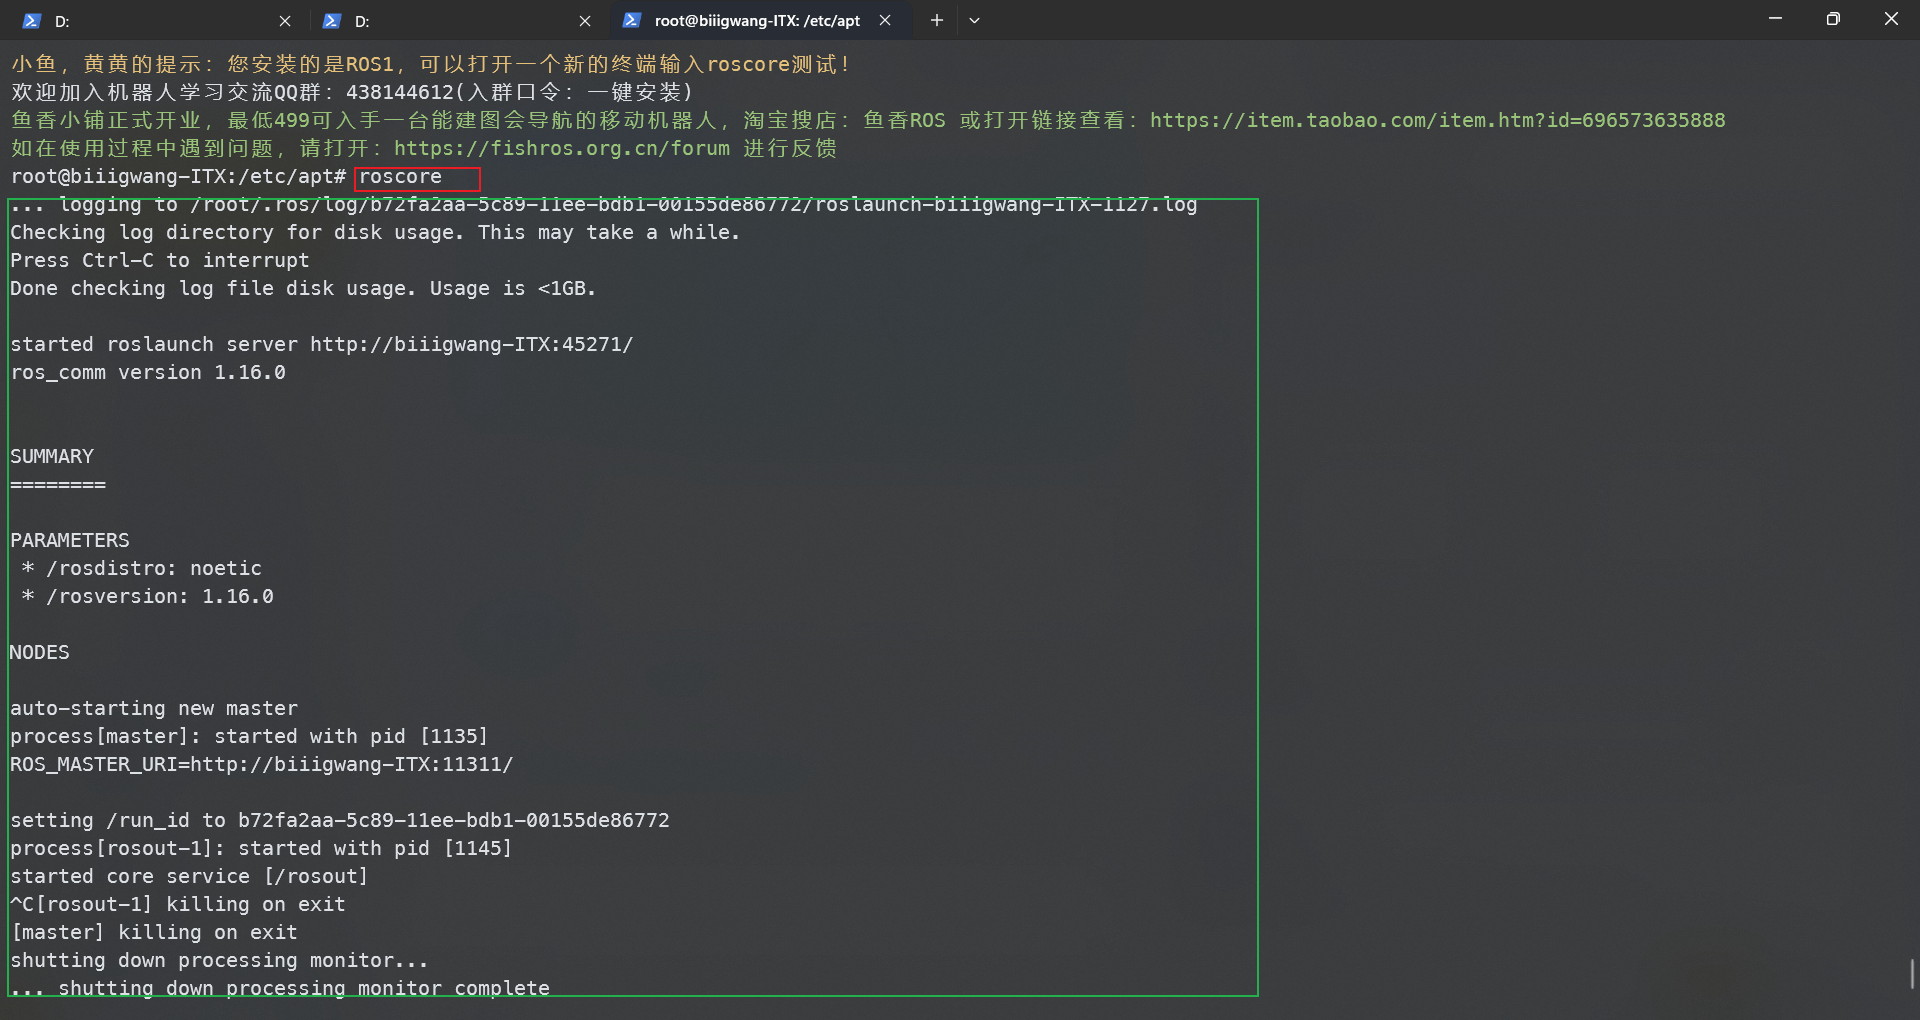Viewport: 1920px width, 1020px height.
Task: Click the 'ros_comm version 1.16.0' line
Action: click(x=148, y=372)
